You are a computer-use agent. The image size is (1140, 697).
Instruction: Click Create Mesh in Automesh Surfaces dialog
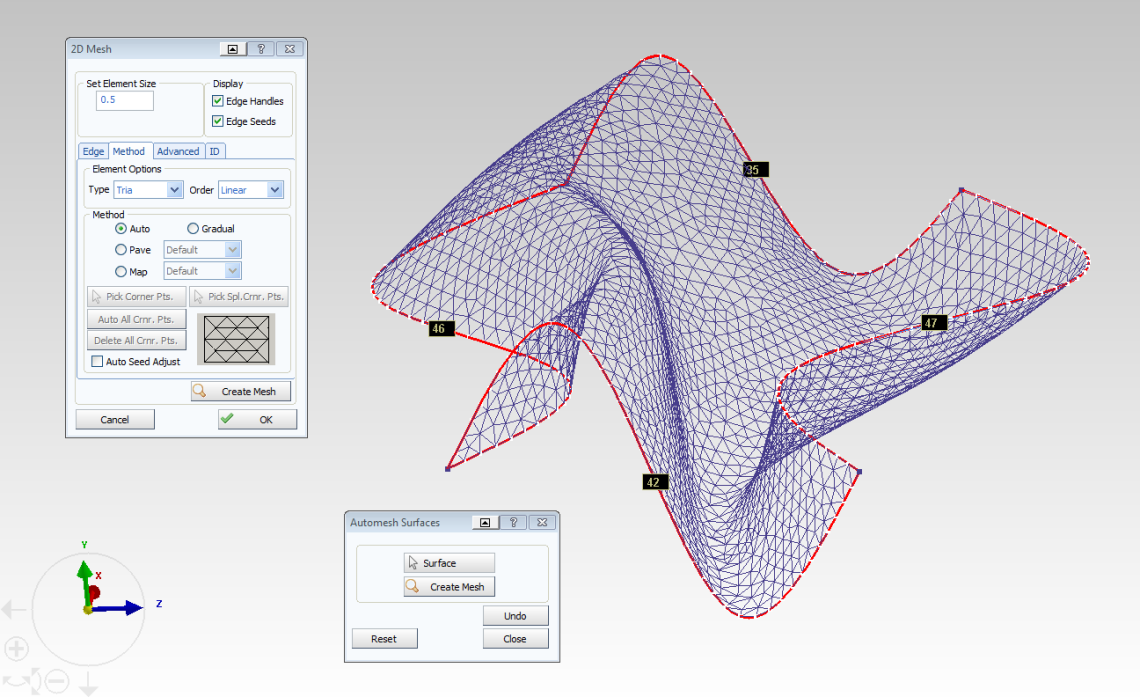(449, 587)
